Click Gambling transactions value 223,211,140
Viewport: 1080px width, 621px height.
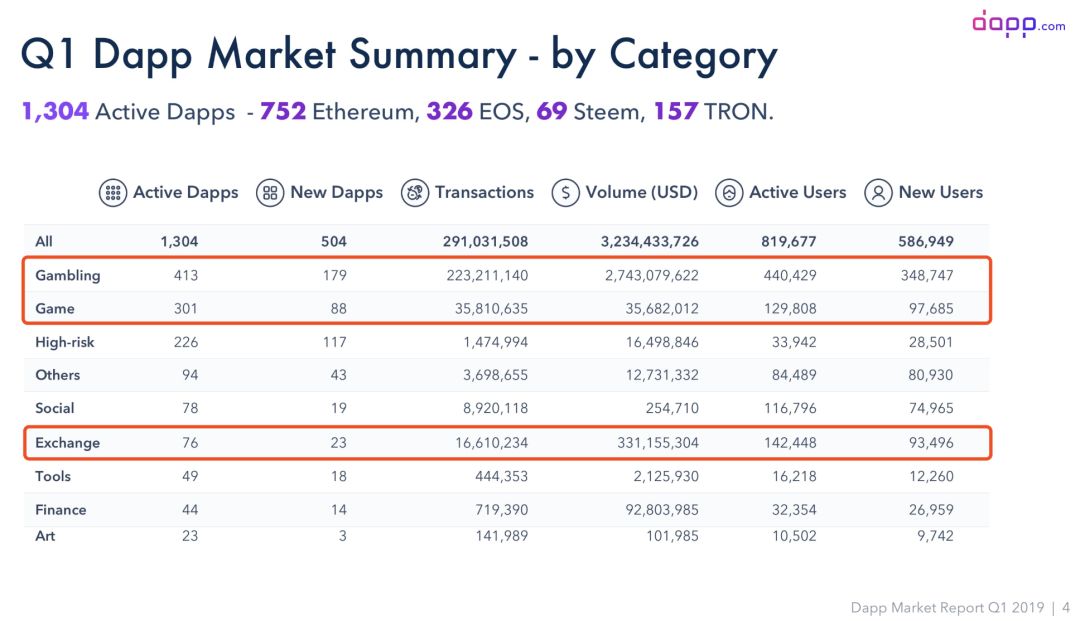click(x=487, y=275)
